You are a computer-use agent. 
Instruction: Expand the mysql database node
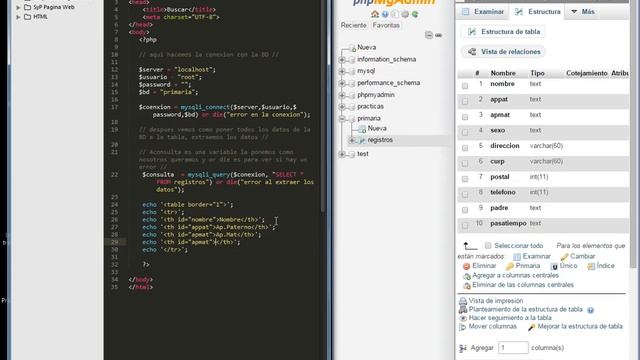tap(342, 71)
